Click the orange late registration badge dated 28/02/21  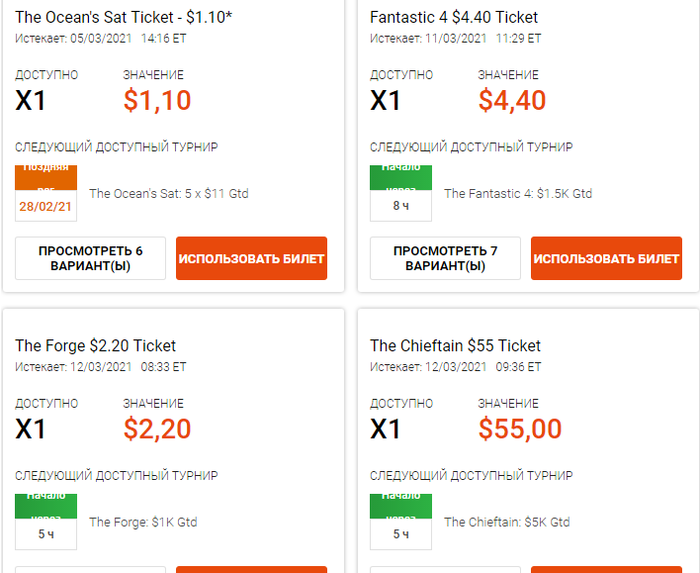coord(47,193)
